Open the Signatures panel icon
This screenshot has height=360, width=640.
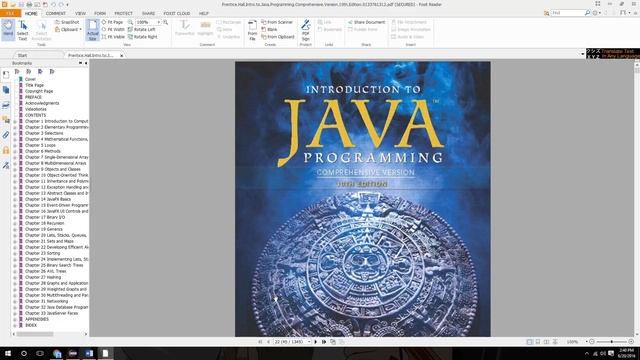coord(6,165)
